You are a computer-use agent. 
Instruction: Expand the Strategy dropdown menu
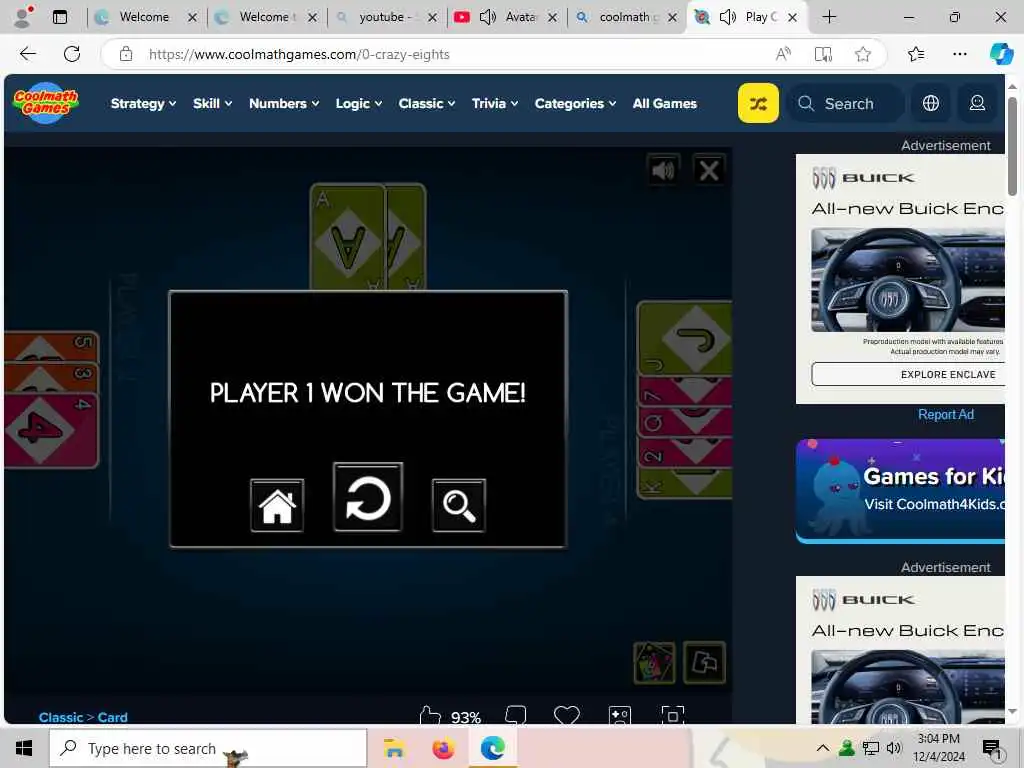[143, 103]
